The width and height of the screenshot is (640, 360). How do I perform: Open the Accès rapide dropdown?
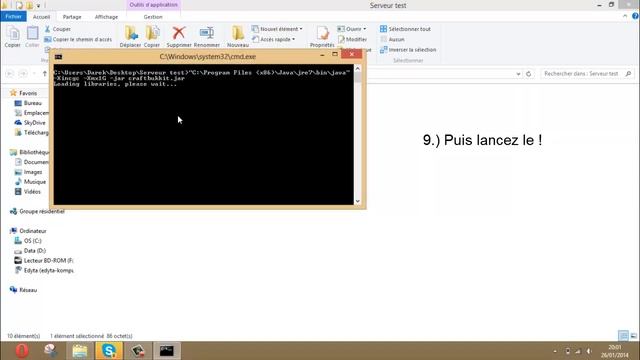pos(273,40)
